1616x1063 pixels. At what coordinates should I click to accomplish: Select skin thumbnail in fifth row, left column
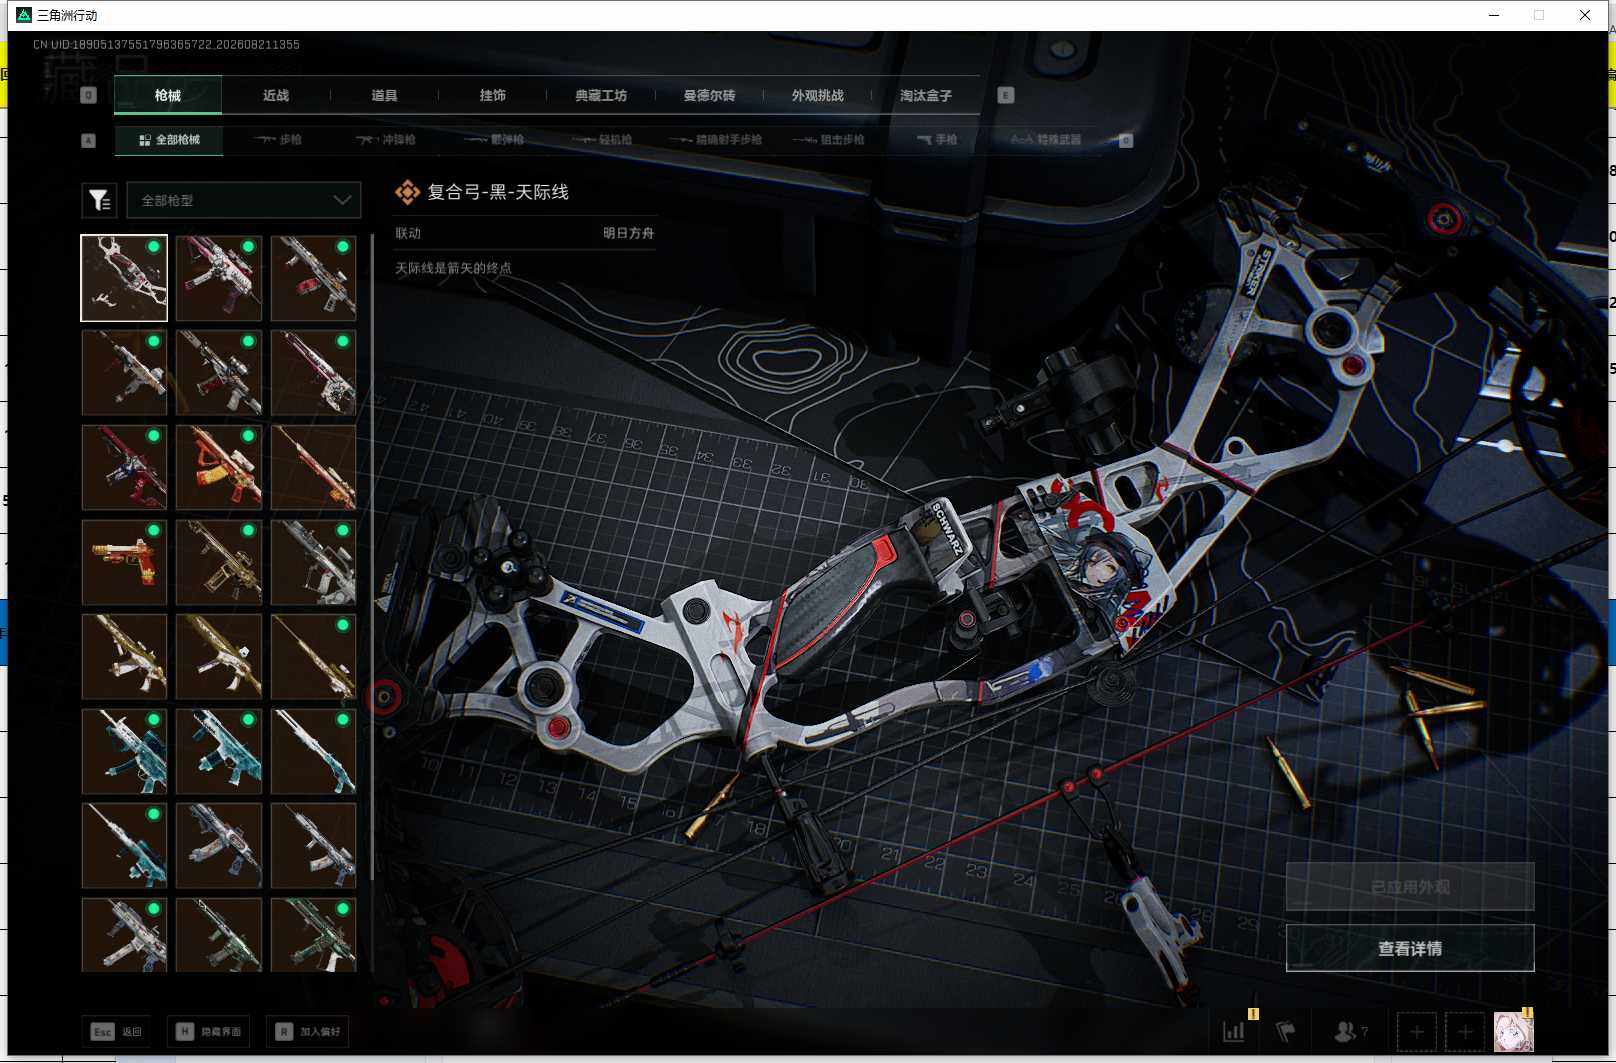click(124, 656)
